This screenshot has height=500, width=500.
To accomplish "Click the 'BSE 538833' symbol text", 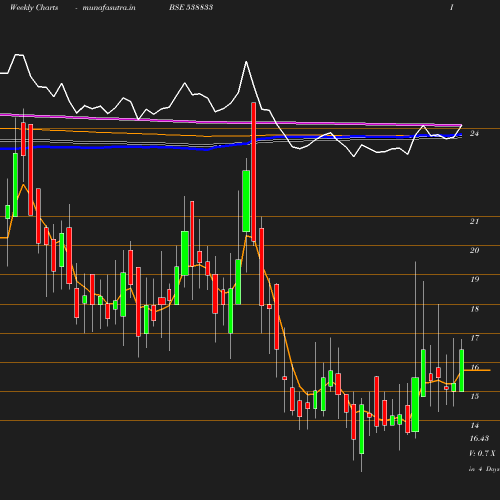I will coord(191,7).
